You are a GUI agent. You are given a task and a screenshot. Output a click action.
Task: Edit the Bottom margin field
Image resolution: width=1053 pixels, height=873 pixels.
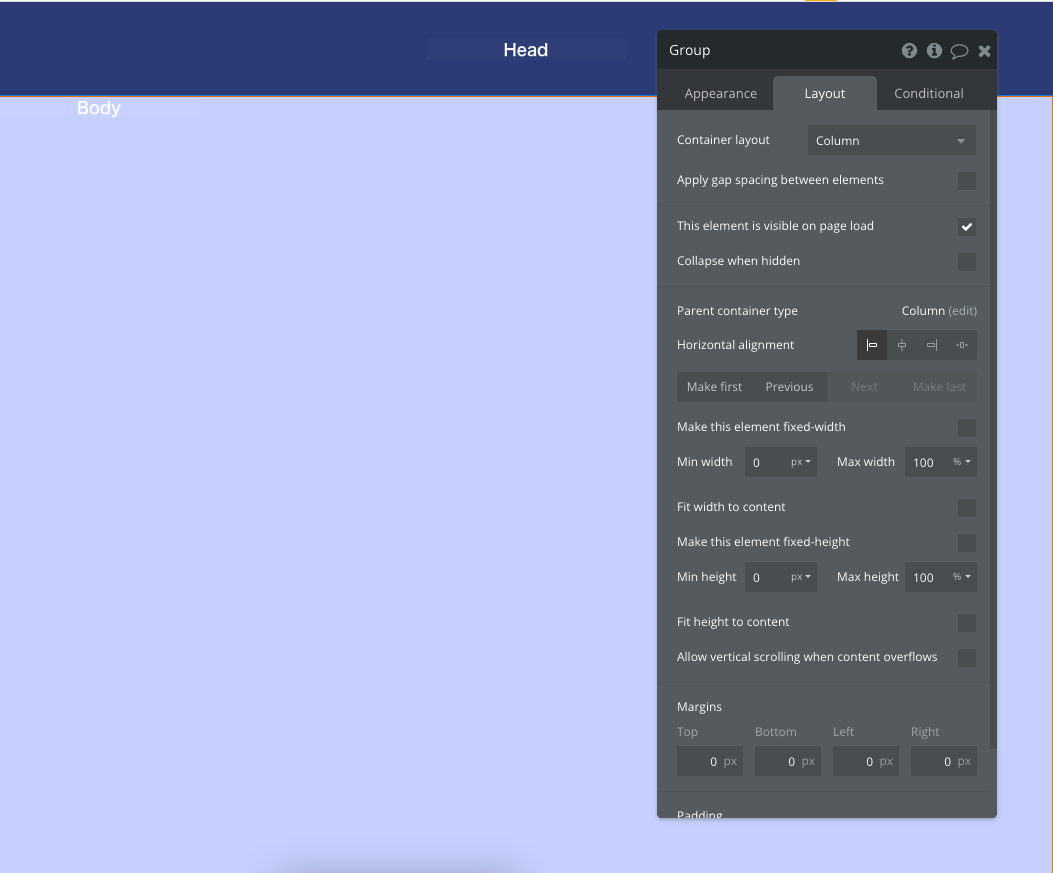click(x=788, y=762)
